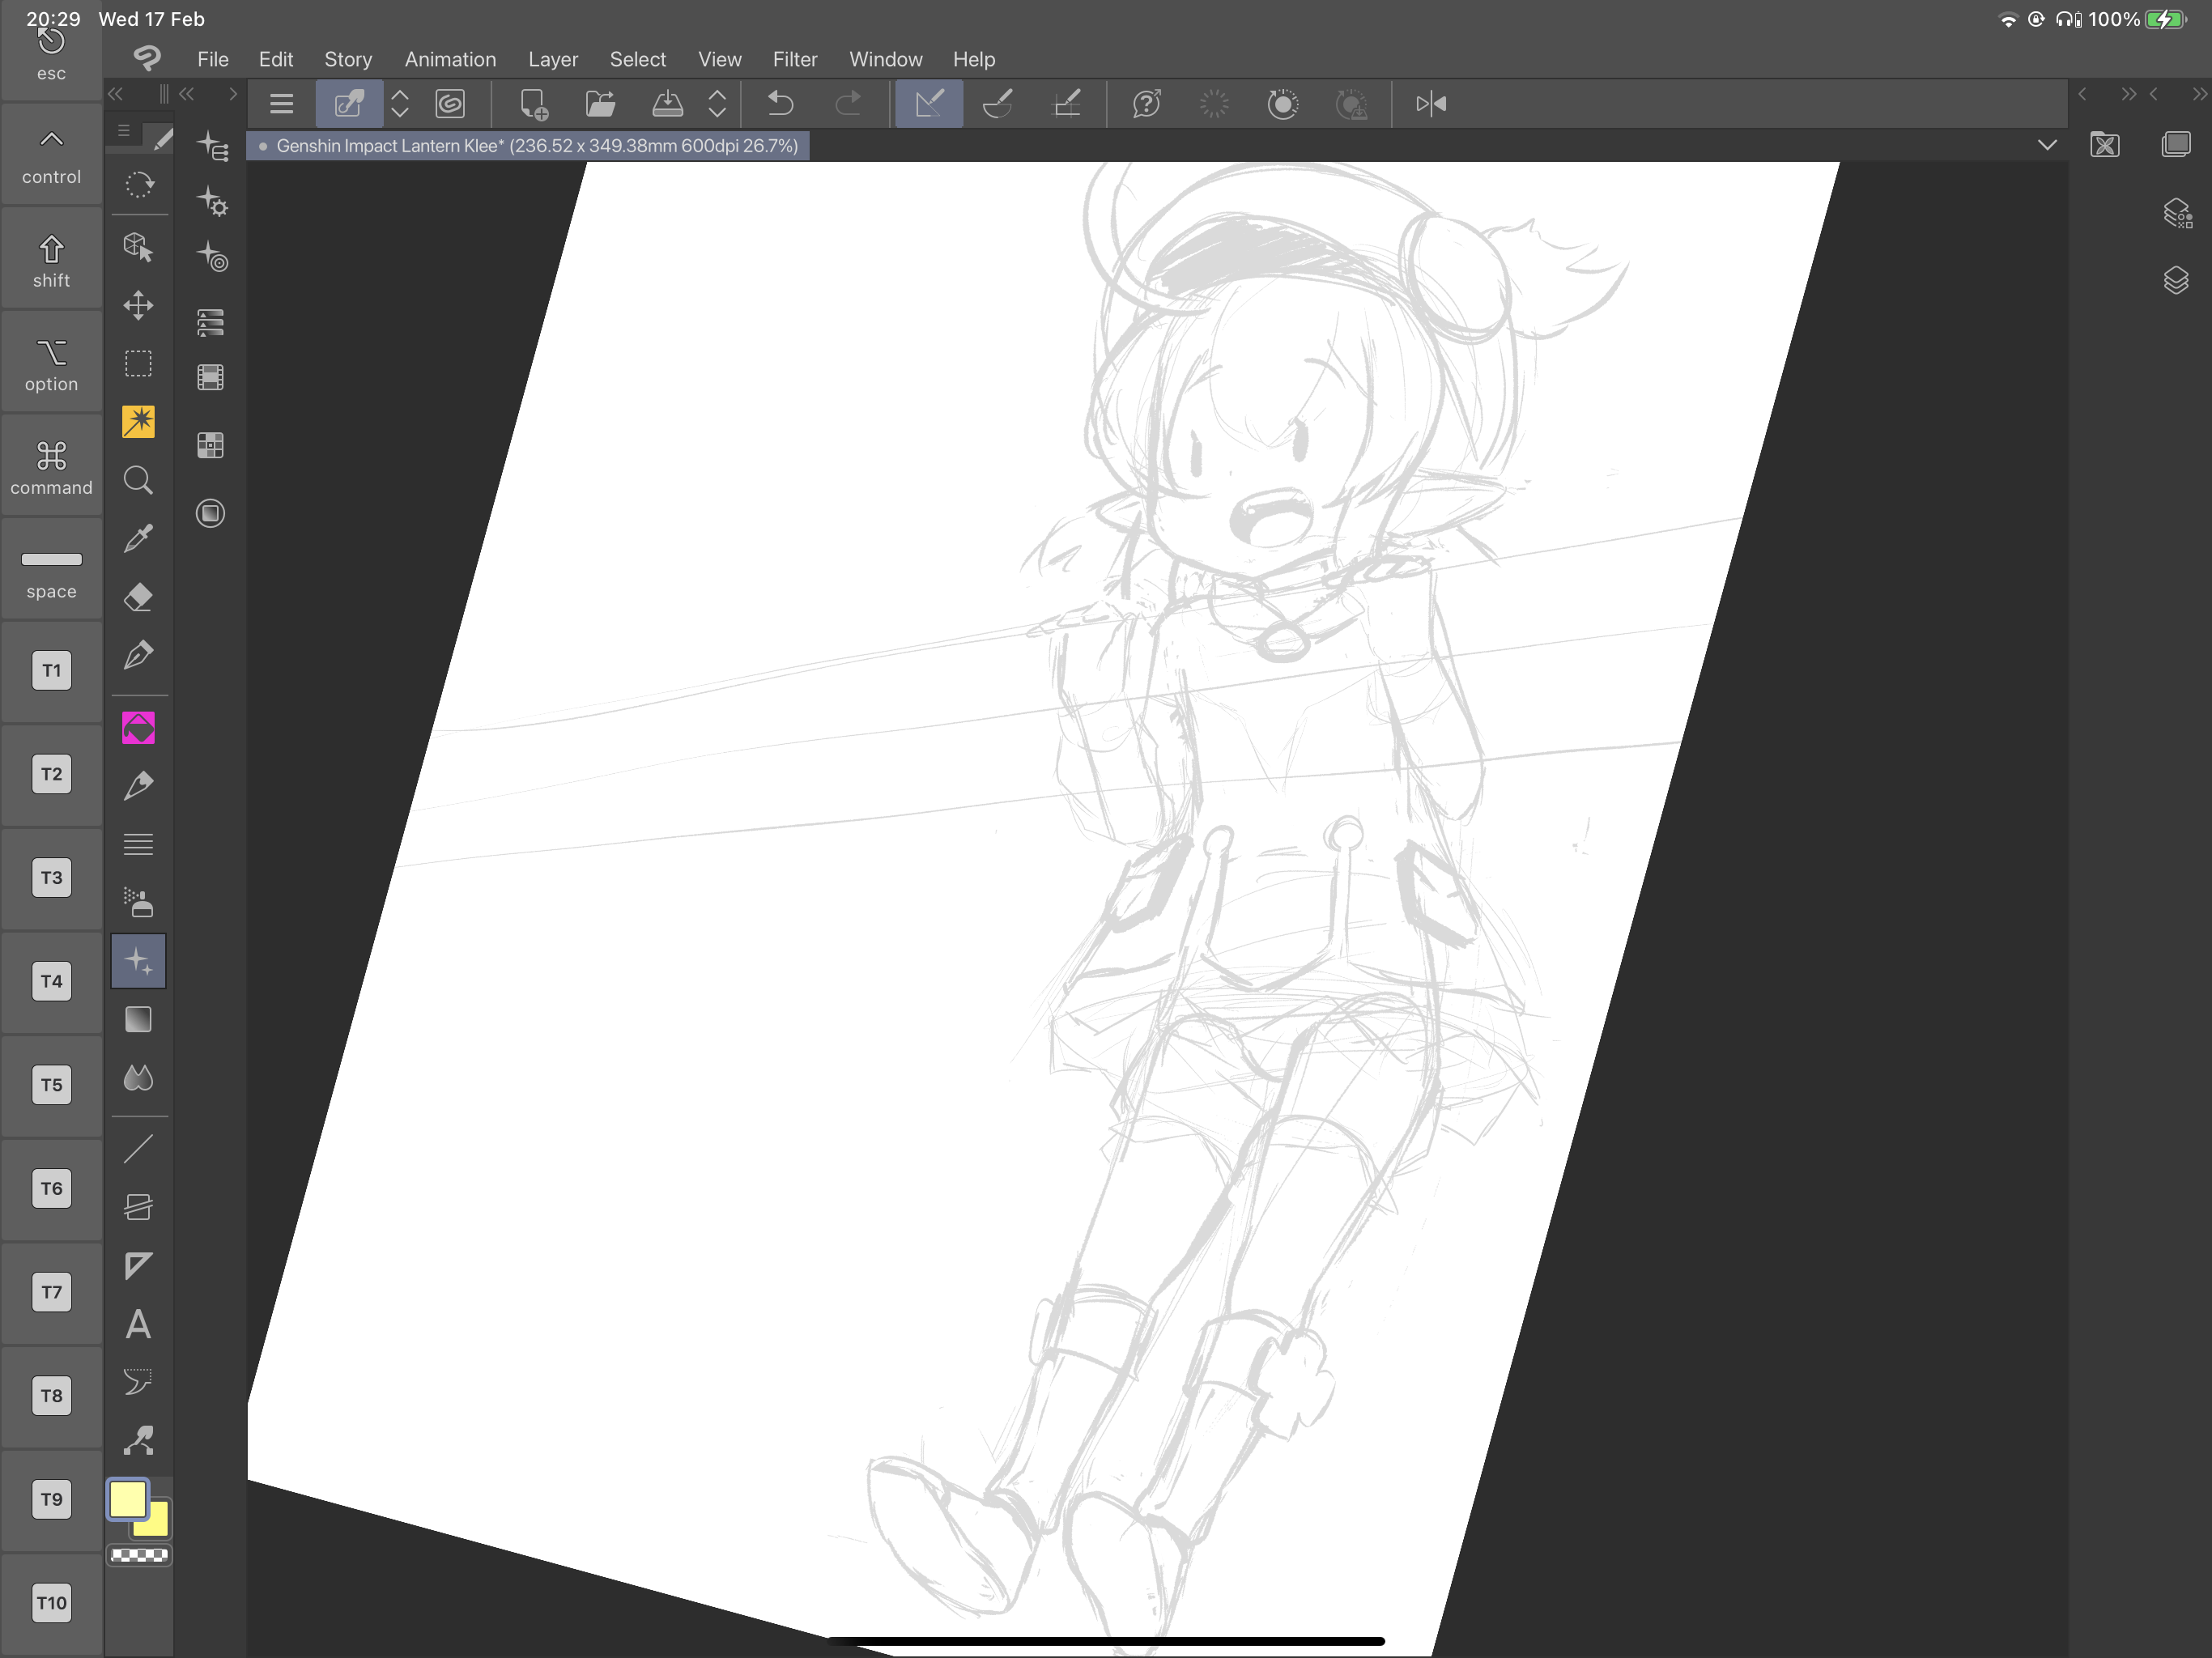Toggle the option modifier key
Viewport: 2212px width, 1658px height.
click(x=51, y=365)
